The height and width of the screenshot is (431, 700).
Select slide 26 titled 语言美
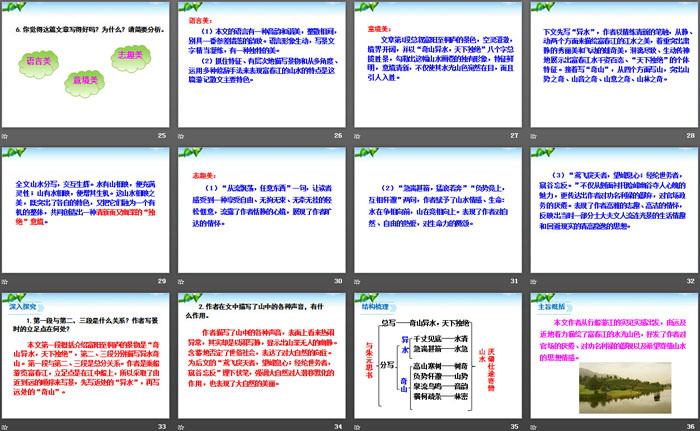(262, 64)
